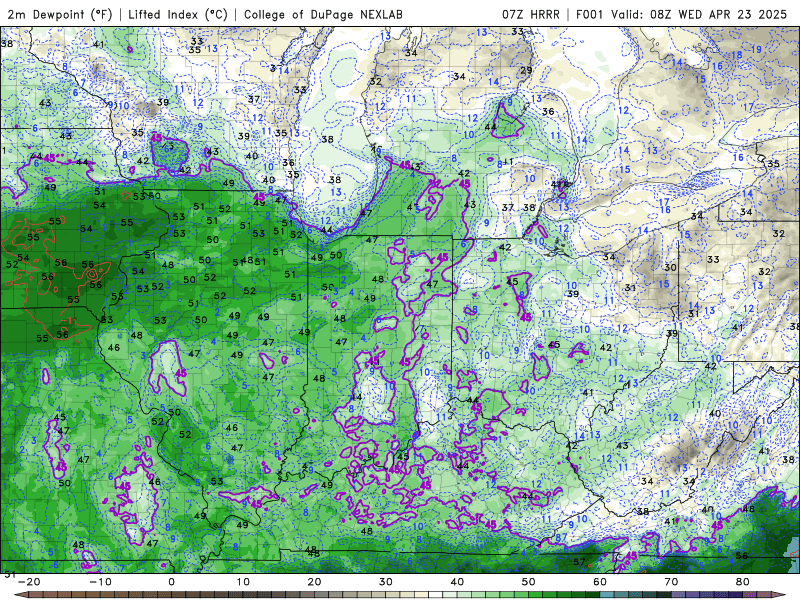
Task: Click the "0" colorbar scale label
Action: point(171,582)
